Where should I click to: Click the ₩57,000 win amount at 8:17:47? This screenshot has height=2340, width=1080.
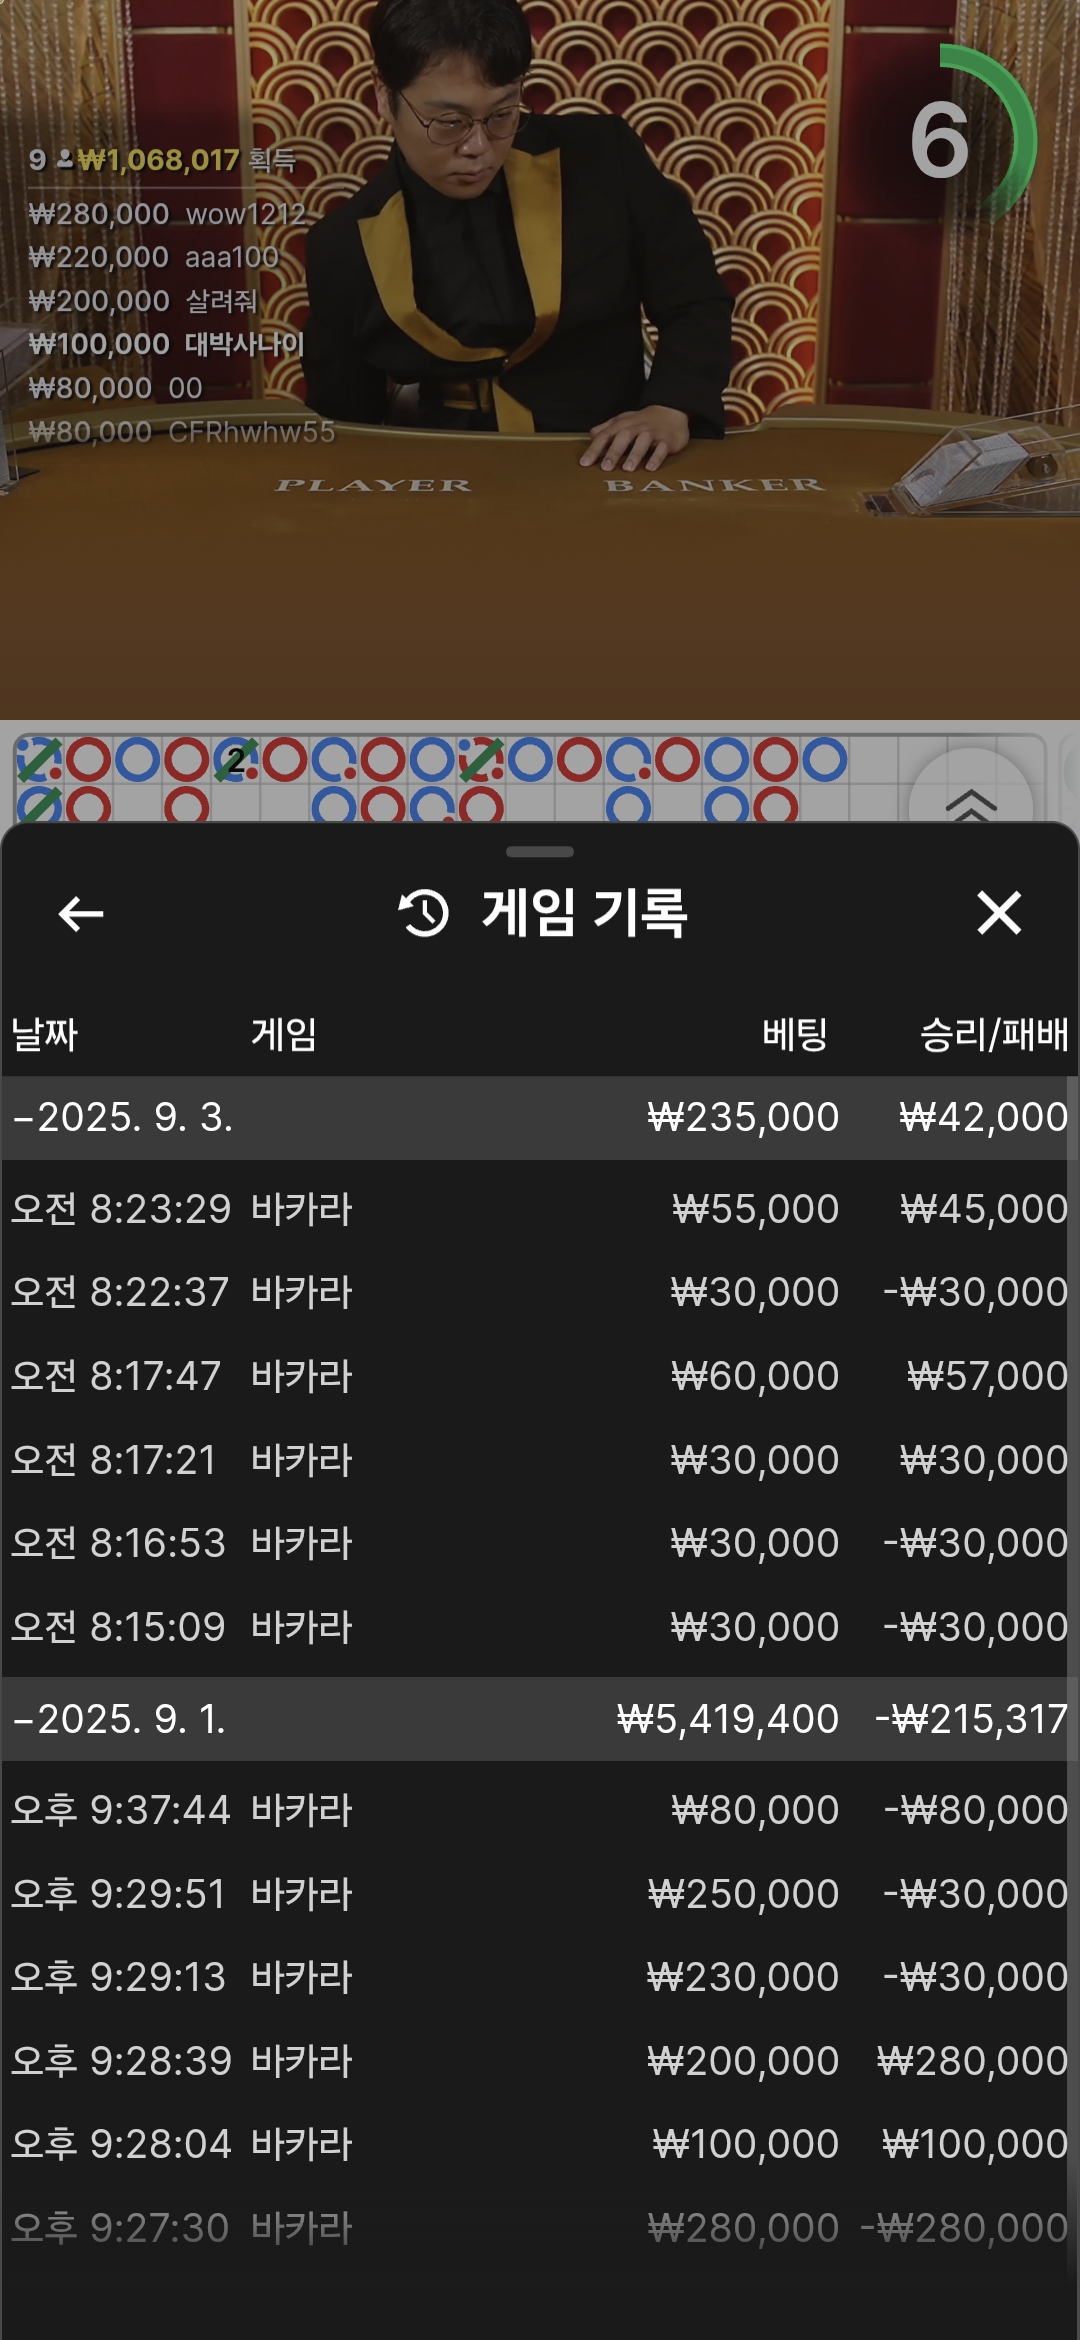point(988,1376)
